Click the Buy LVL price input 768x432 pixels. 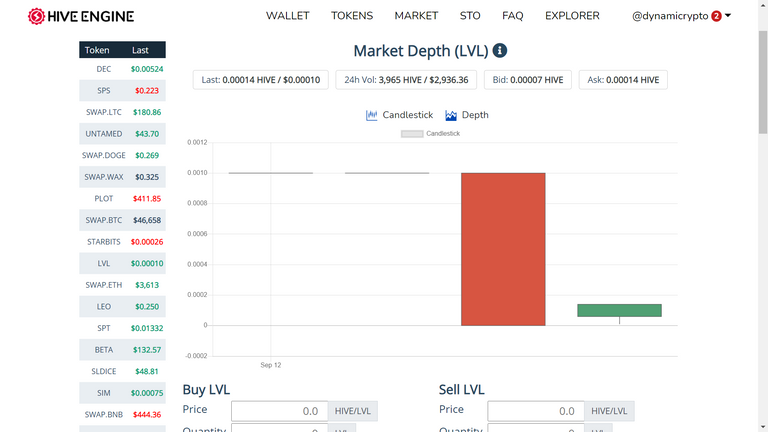pyautogui.click(x=279, y=411)
